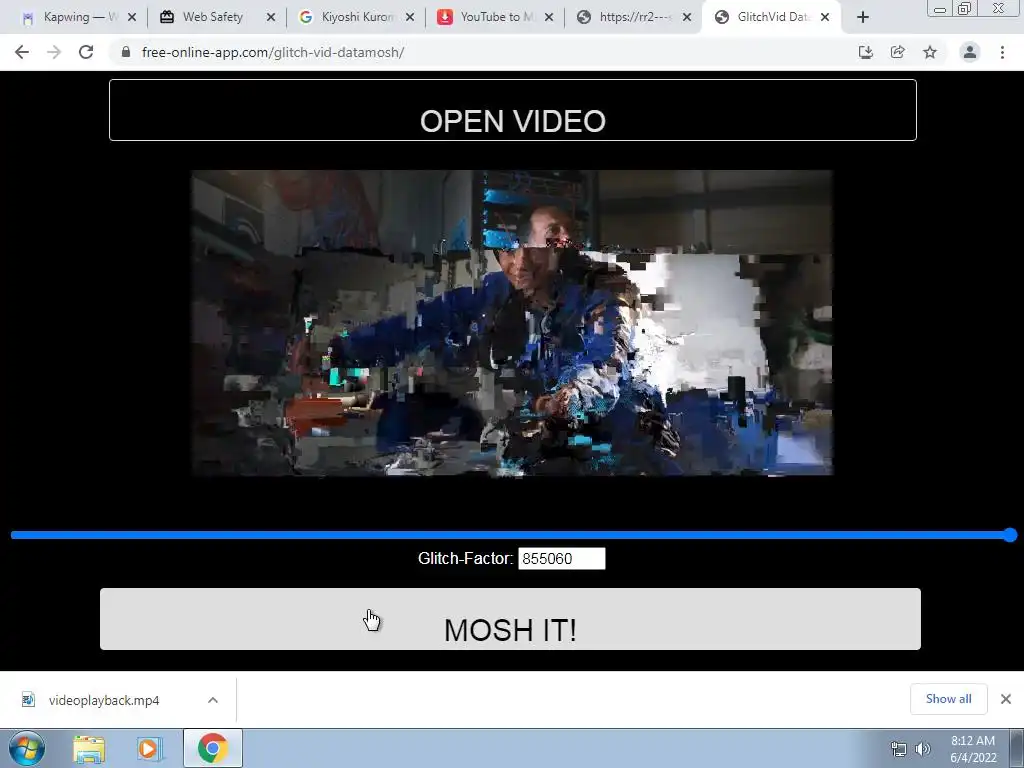Close the Kapwing tab
This screenshot has height=768, width=1024.
pyautogui.click(x=132, y=18)
